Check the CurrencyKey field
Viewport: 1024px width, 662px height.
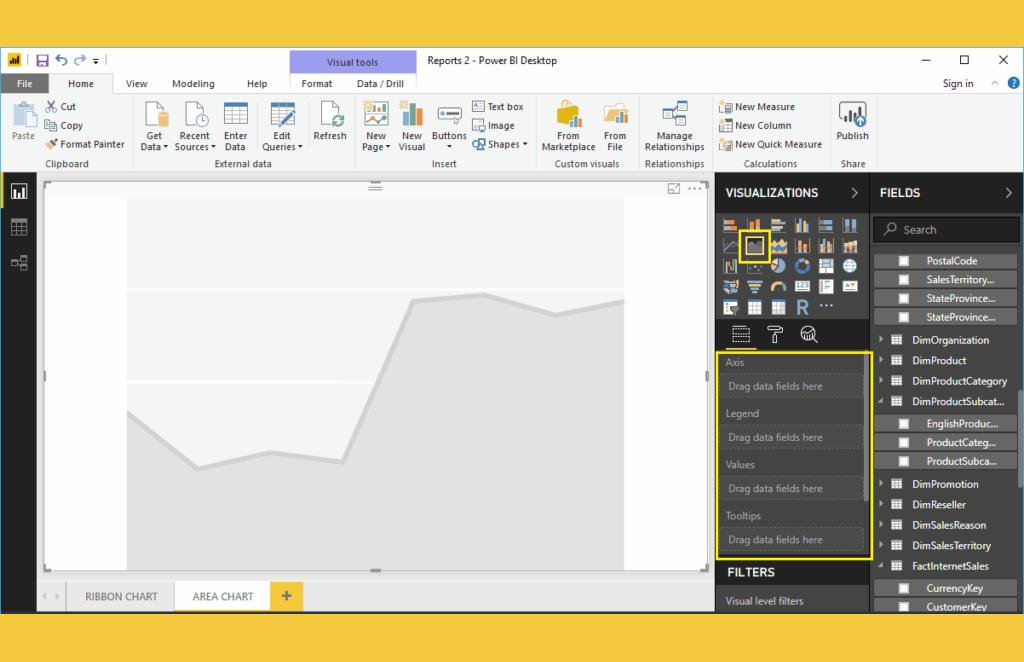(x=904, y=588)
